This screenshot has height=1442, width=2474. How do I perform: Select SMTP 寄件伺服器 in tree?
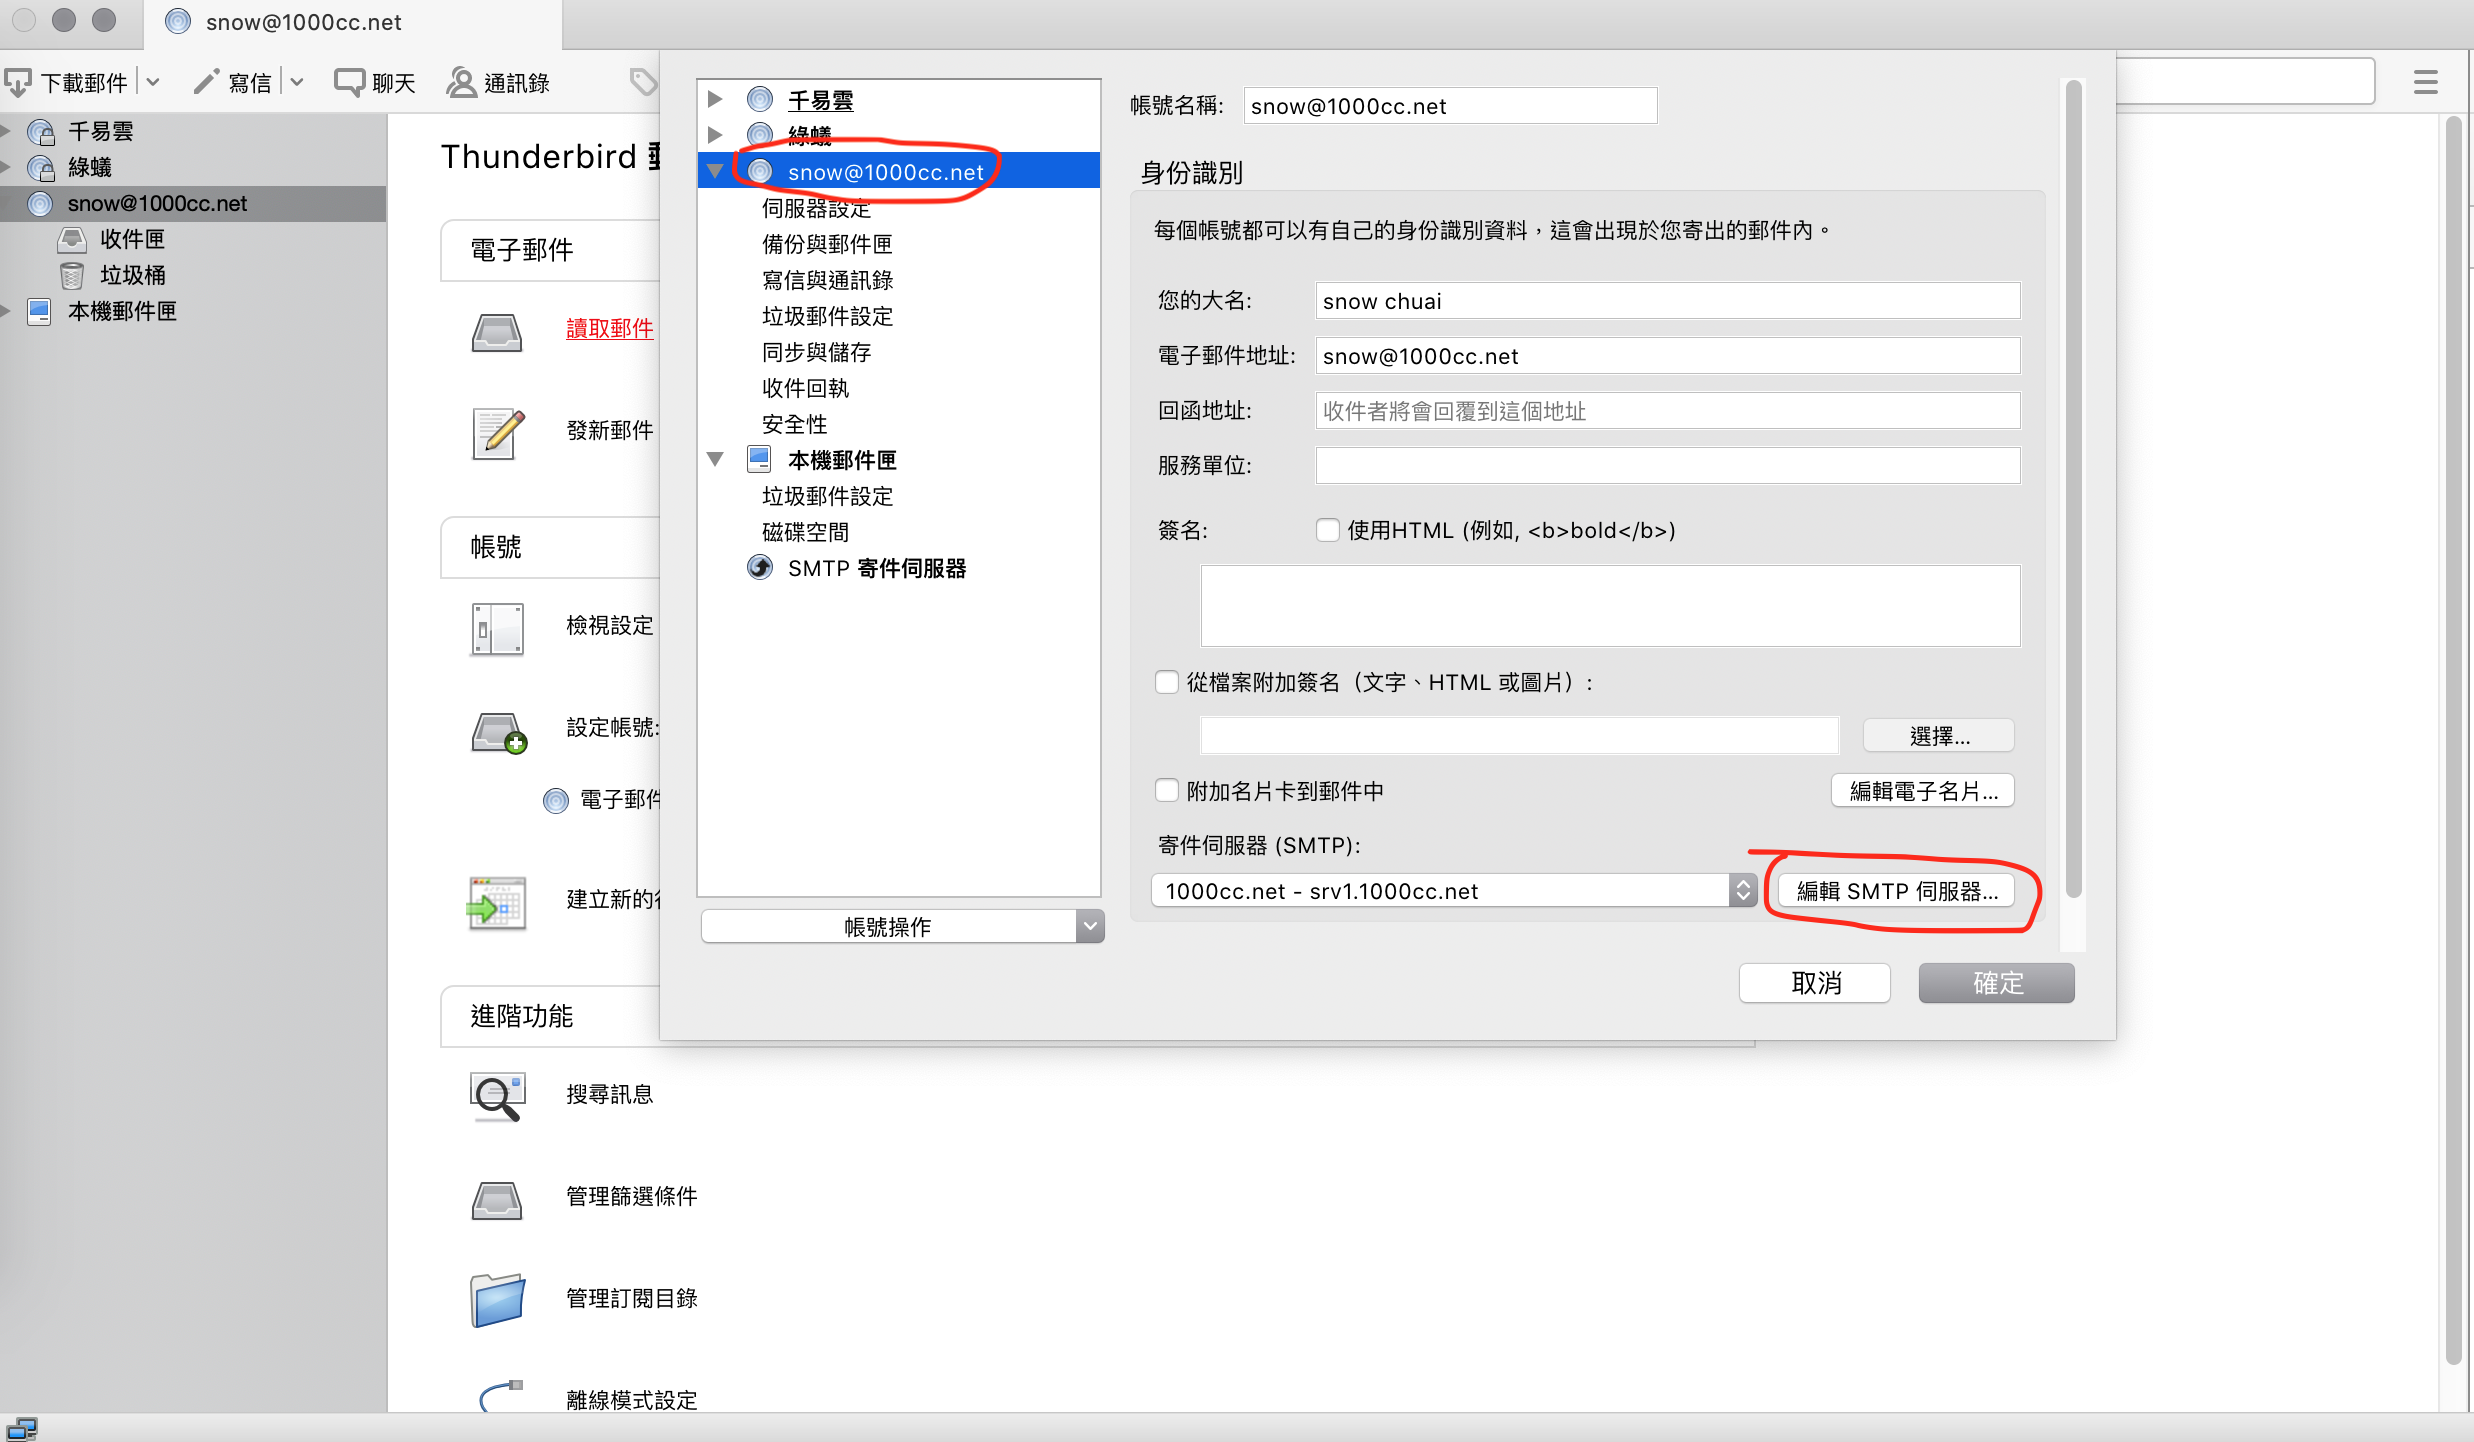pyautogui.click(x=876, y=568)
